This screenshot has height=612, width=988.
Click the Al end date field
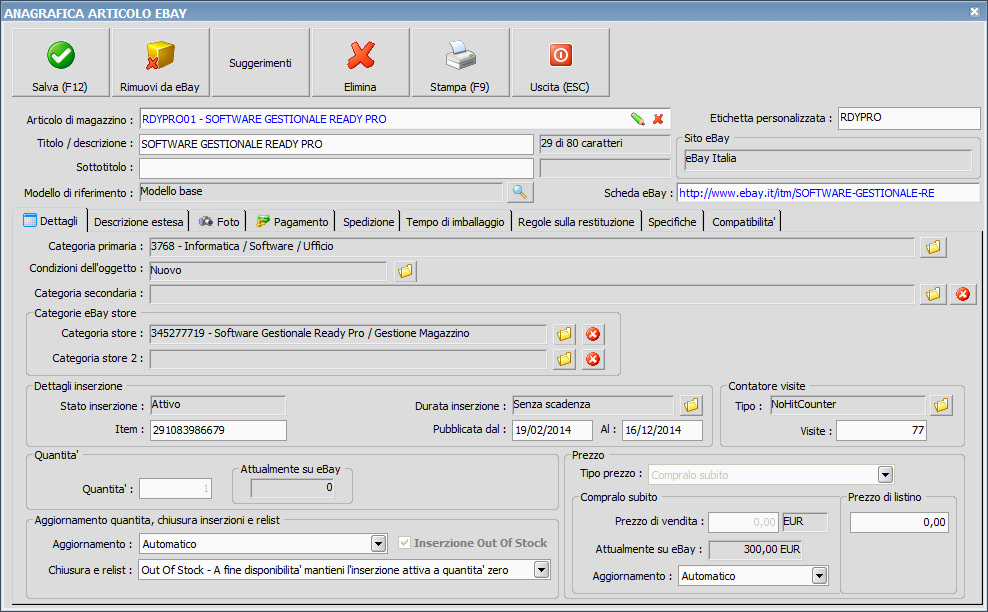[662, 430]
